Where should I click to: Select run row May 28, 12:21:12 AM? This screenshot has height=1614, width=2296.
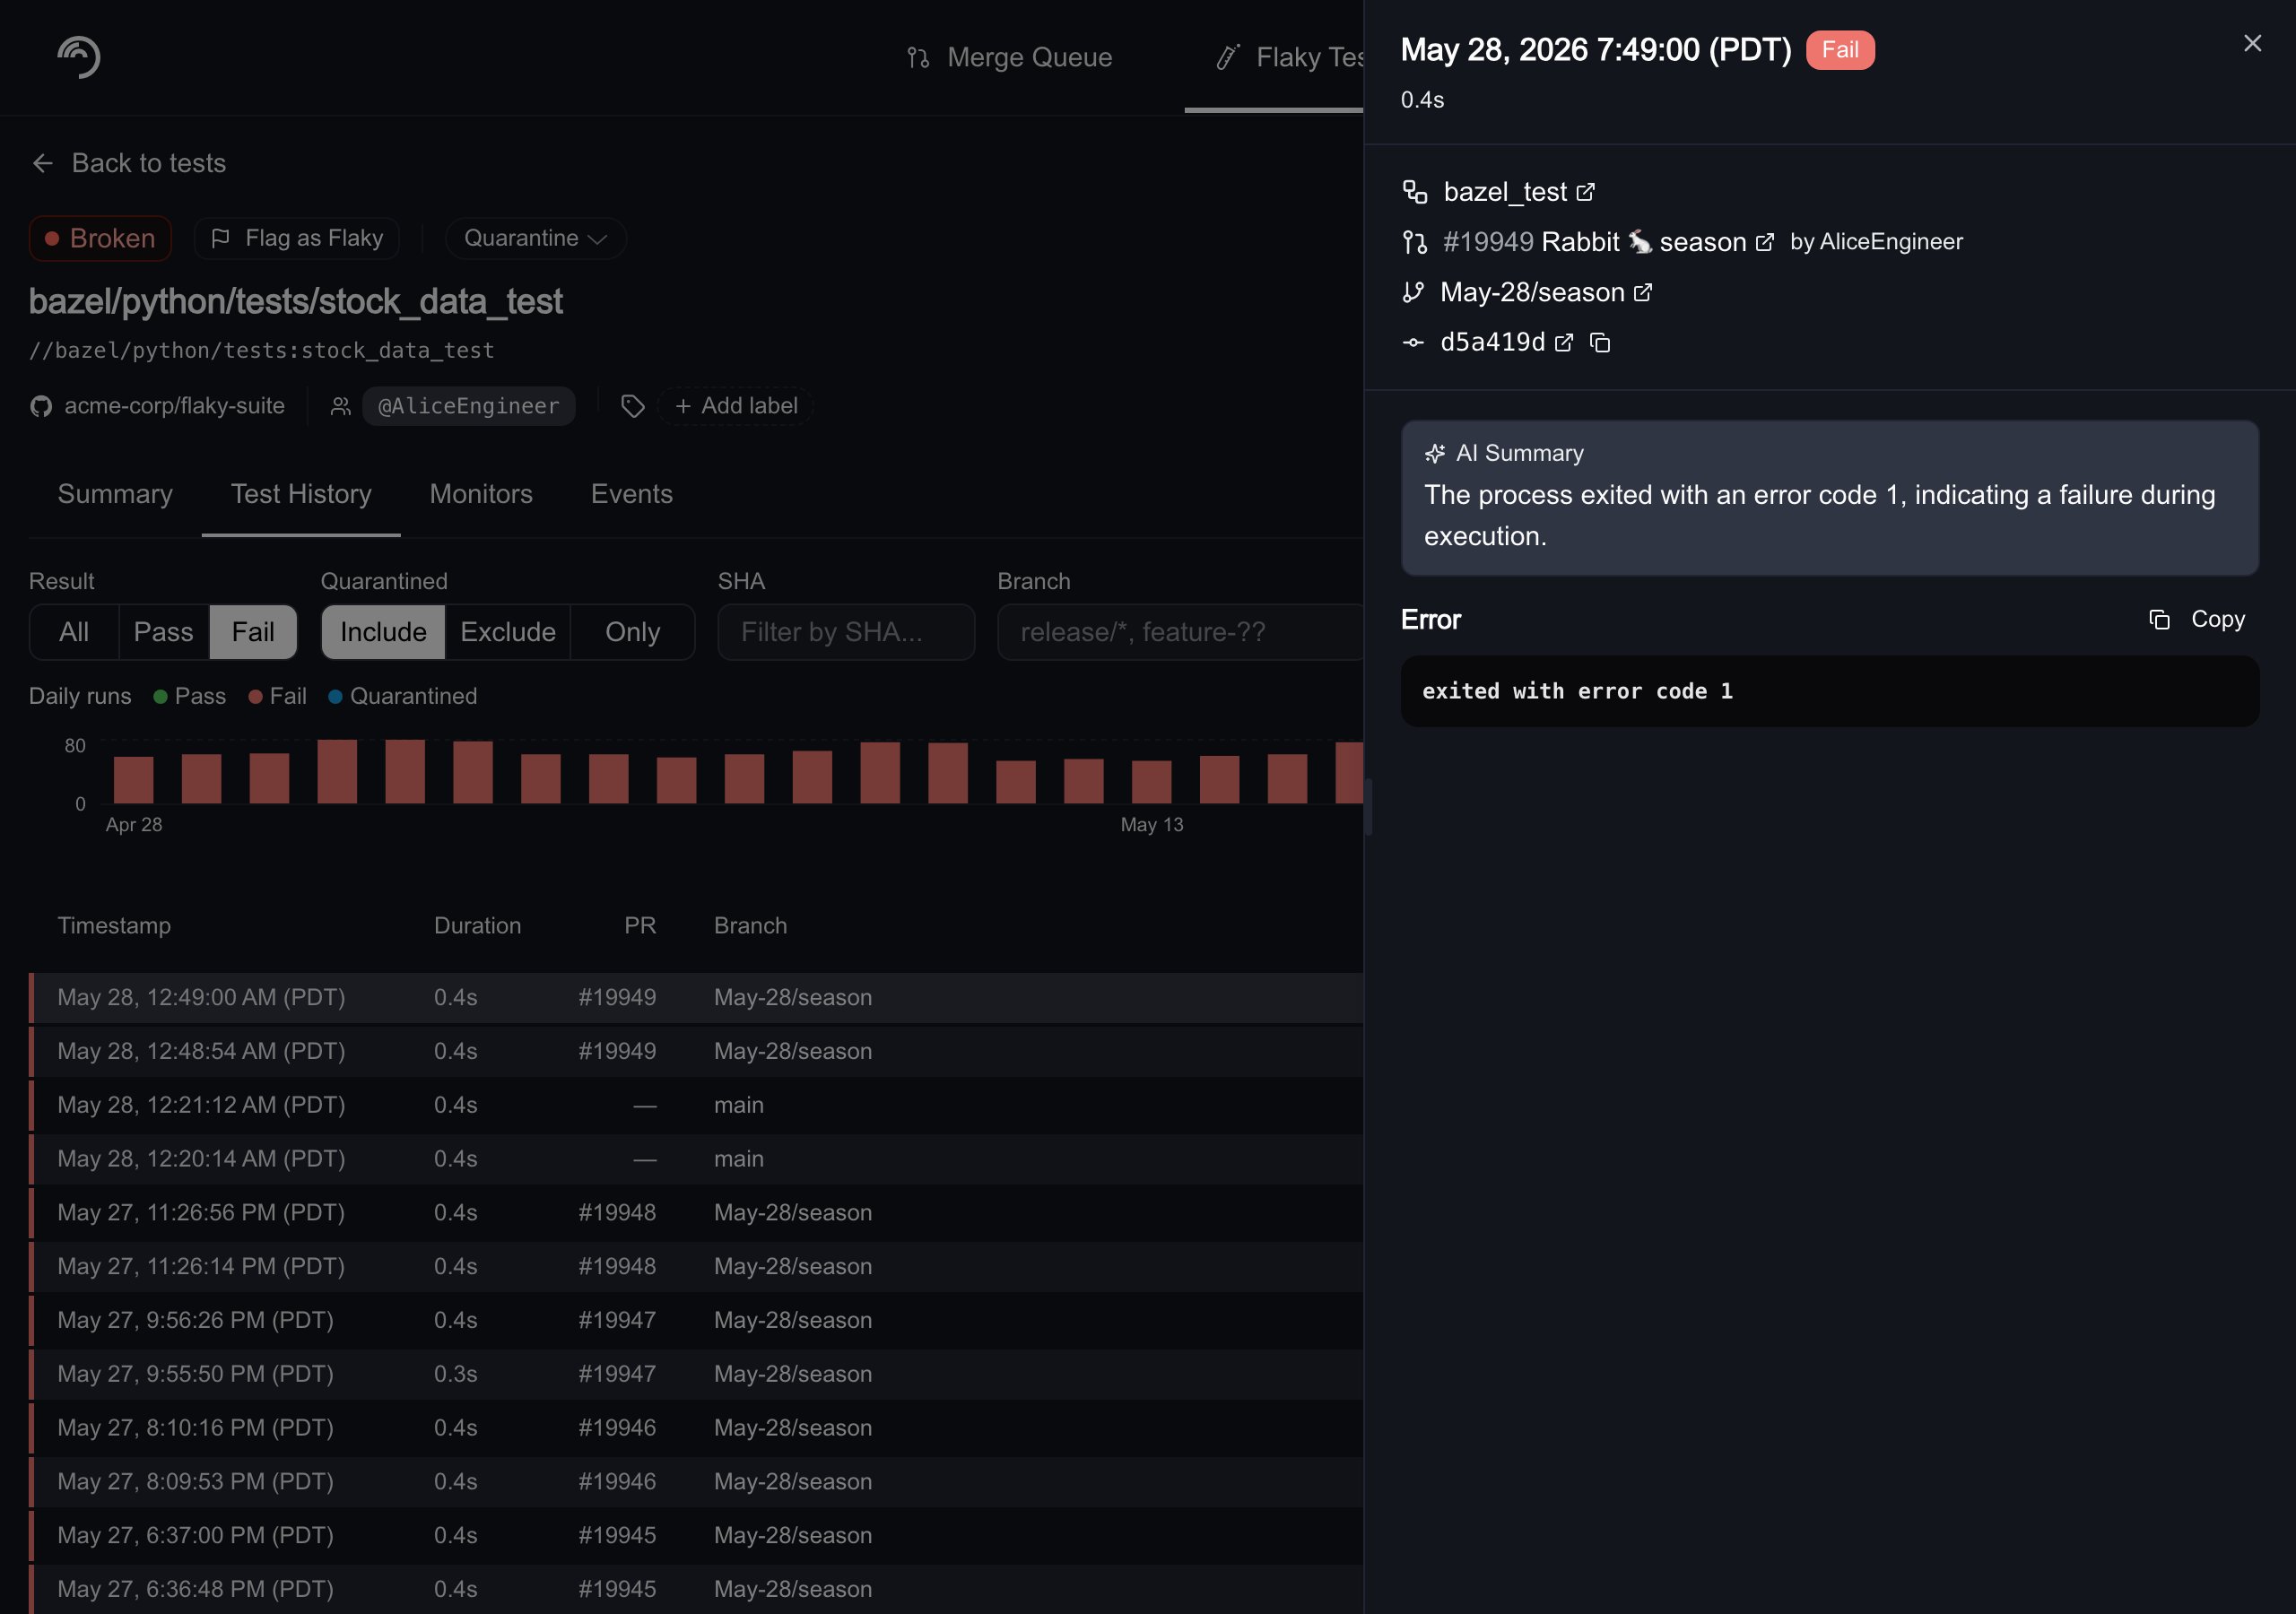[697, 1105]
